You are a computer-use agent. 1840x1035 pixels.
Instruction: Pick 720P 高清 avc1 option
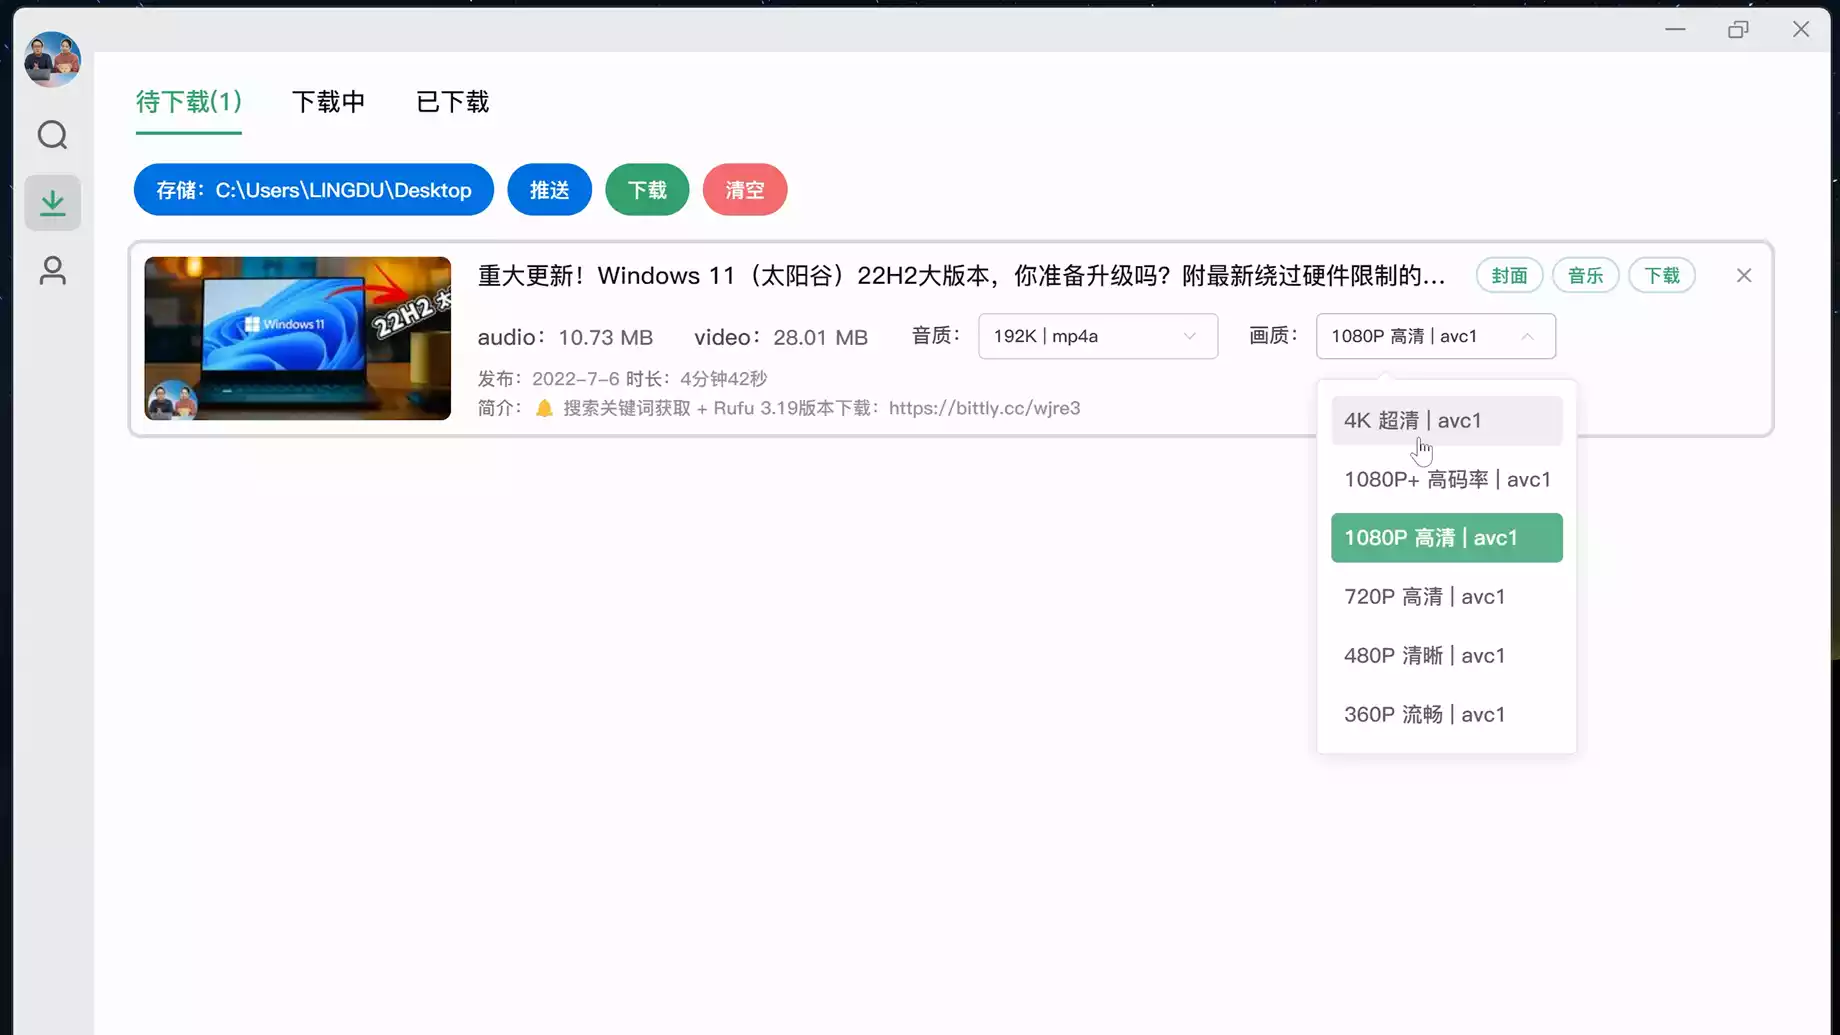1445,597
